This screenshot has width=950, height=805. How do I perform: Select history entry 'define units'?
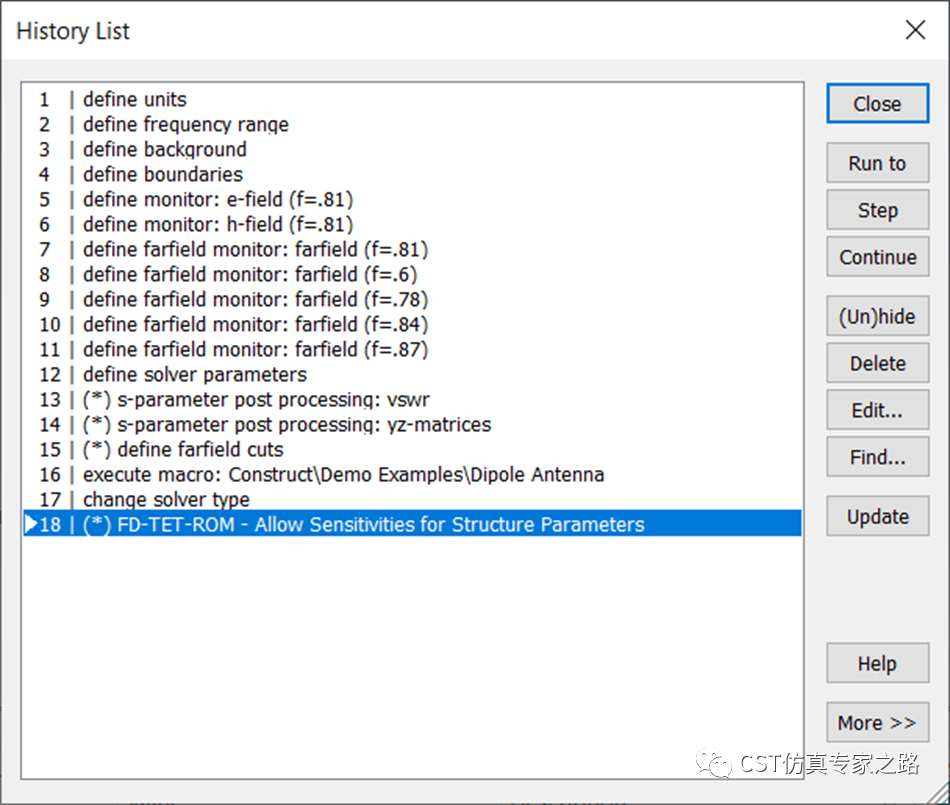(x=412, y=99)
